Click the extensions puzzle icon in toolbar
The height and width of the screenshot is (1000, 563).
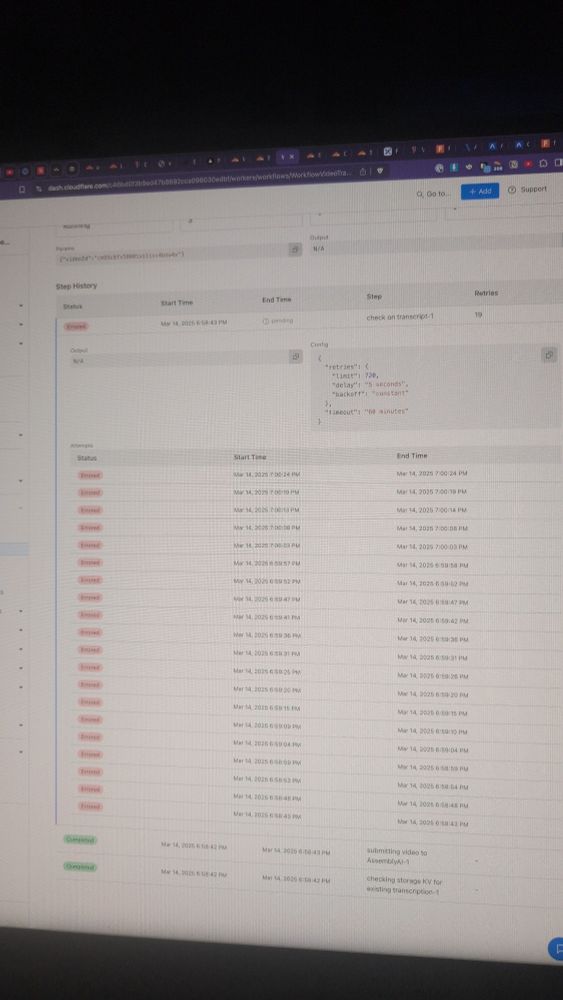point(543,165)
